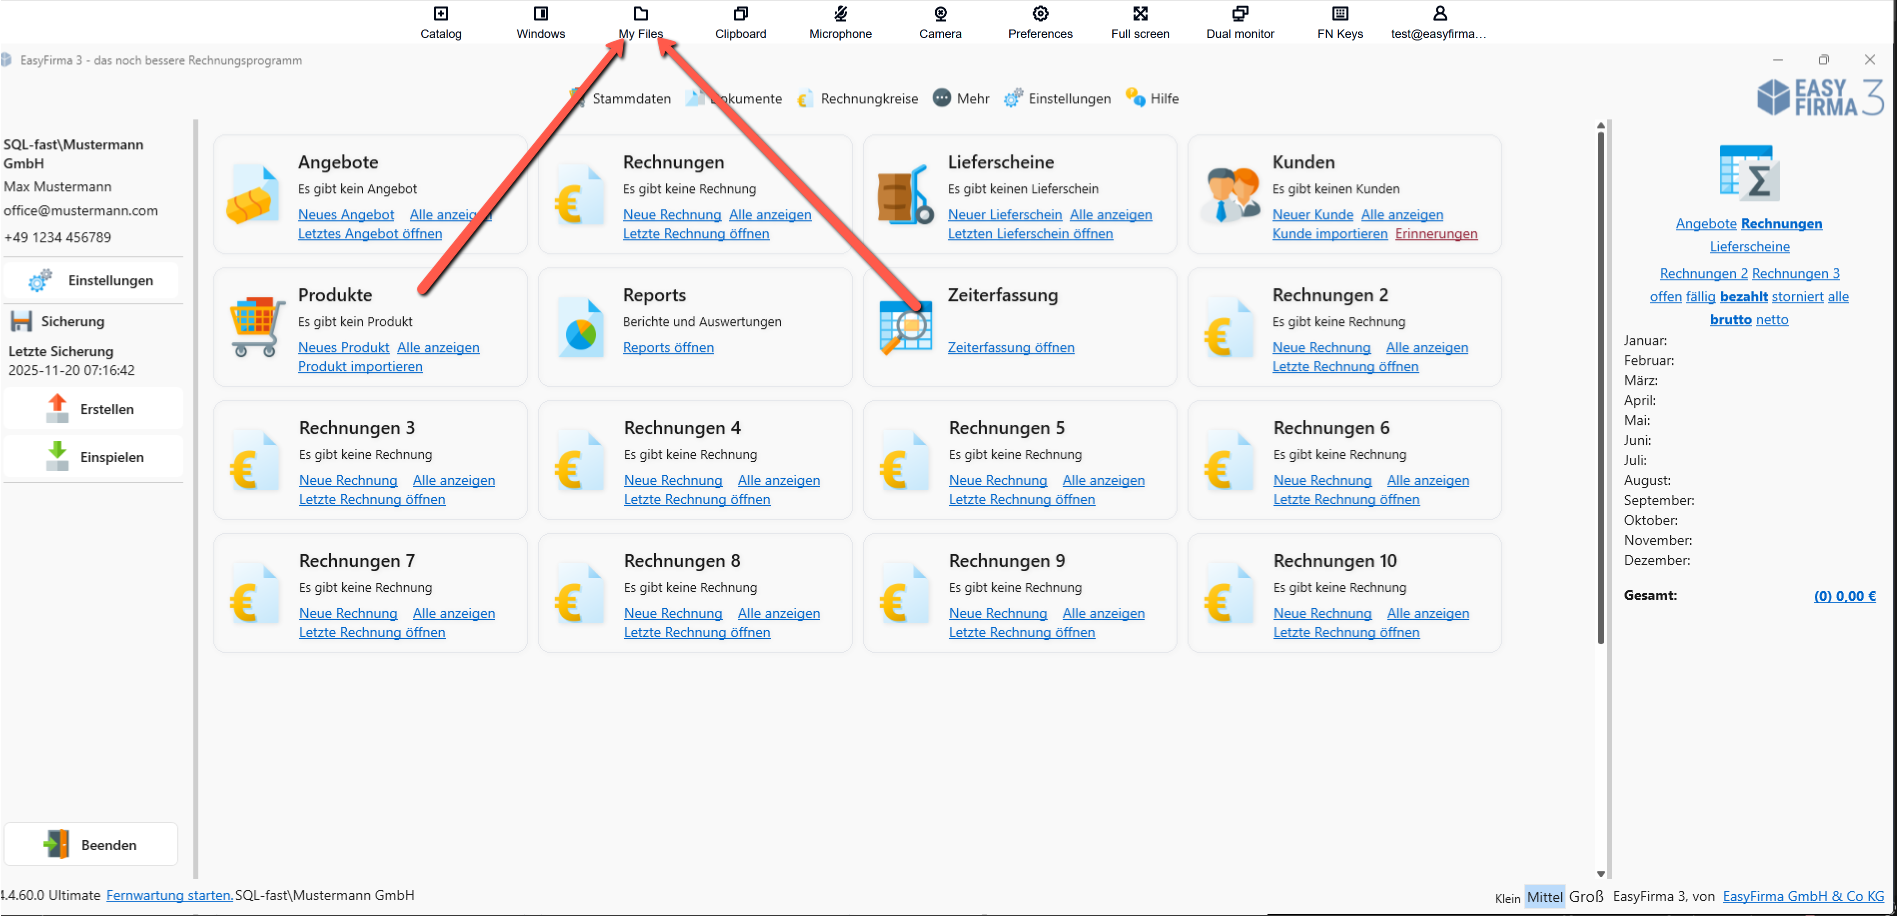The width and height of the screenshot is (1897, 916).
Task: Click the Beenden exit door icon
Action: pos(57,843)
